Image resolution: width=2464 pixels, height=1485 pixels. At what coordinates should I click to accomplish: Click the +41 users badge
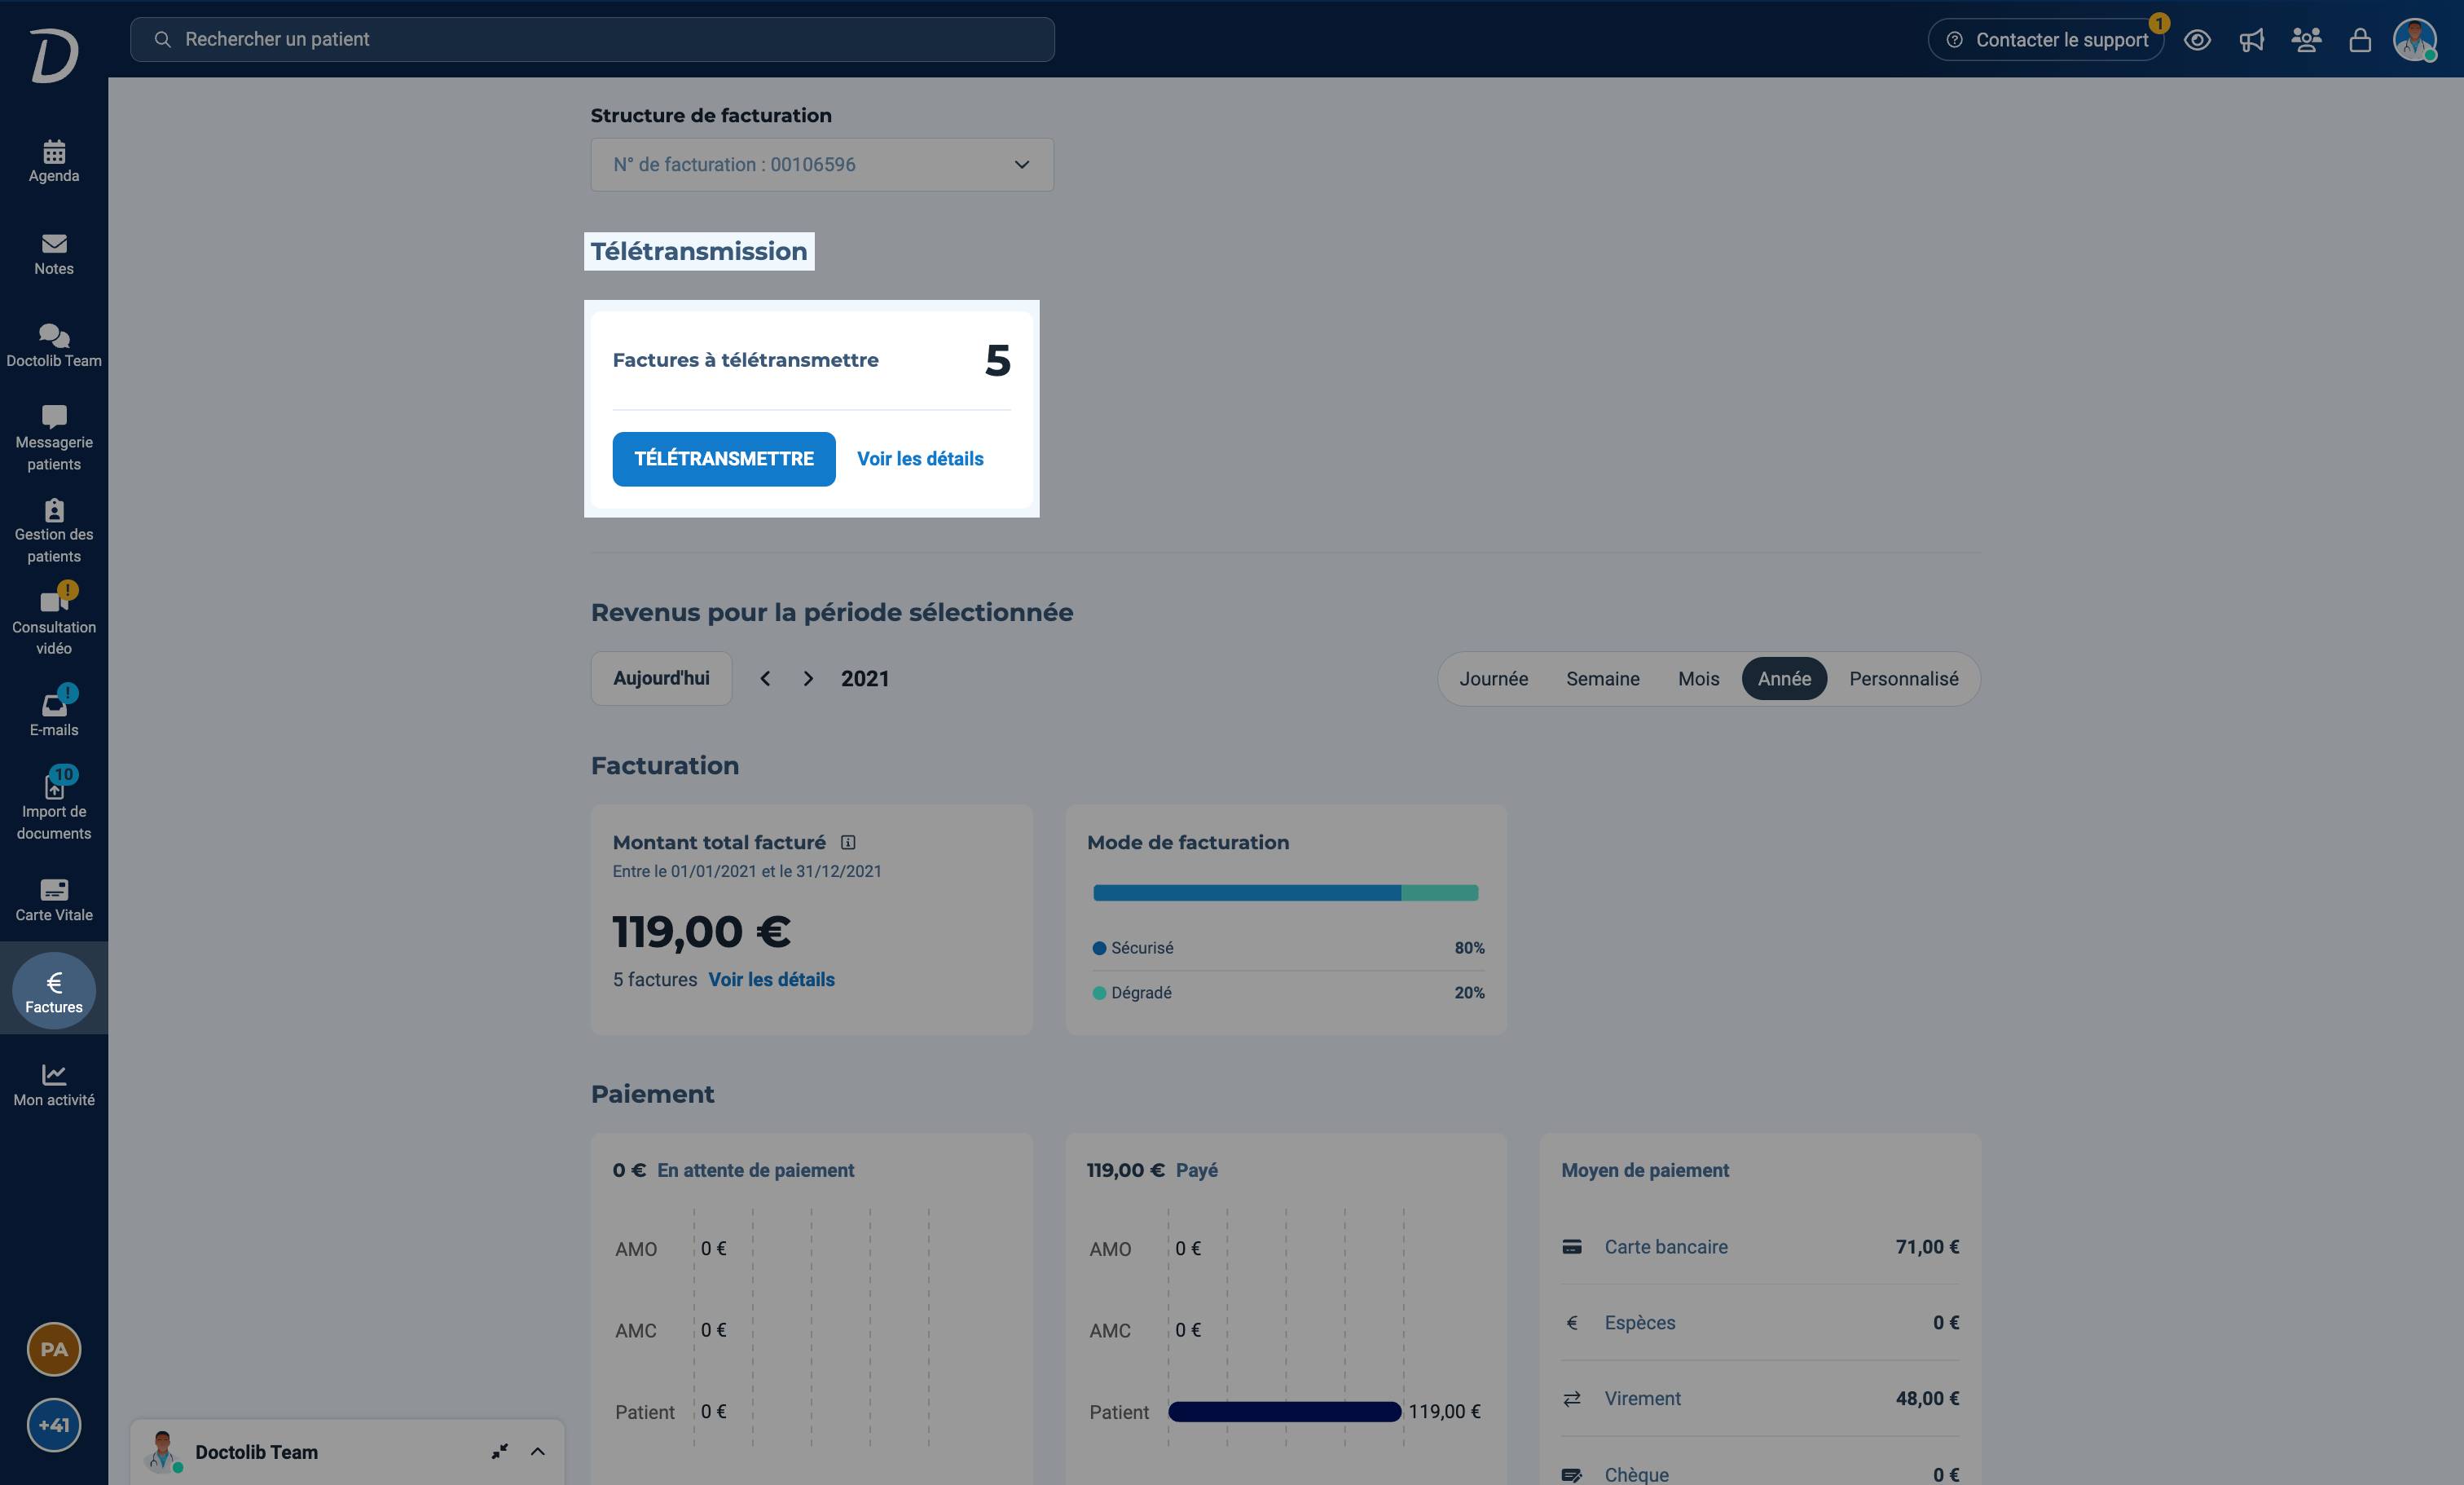pos(54,1425)
